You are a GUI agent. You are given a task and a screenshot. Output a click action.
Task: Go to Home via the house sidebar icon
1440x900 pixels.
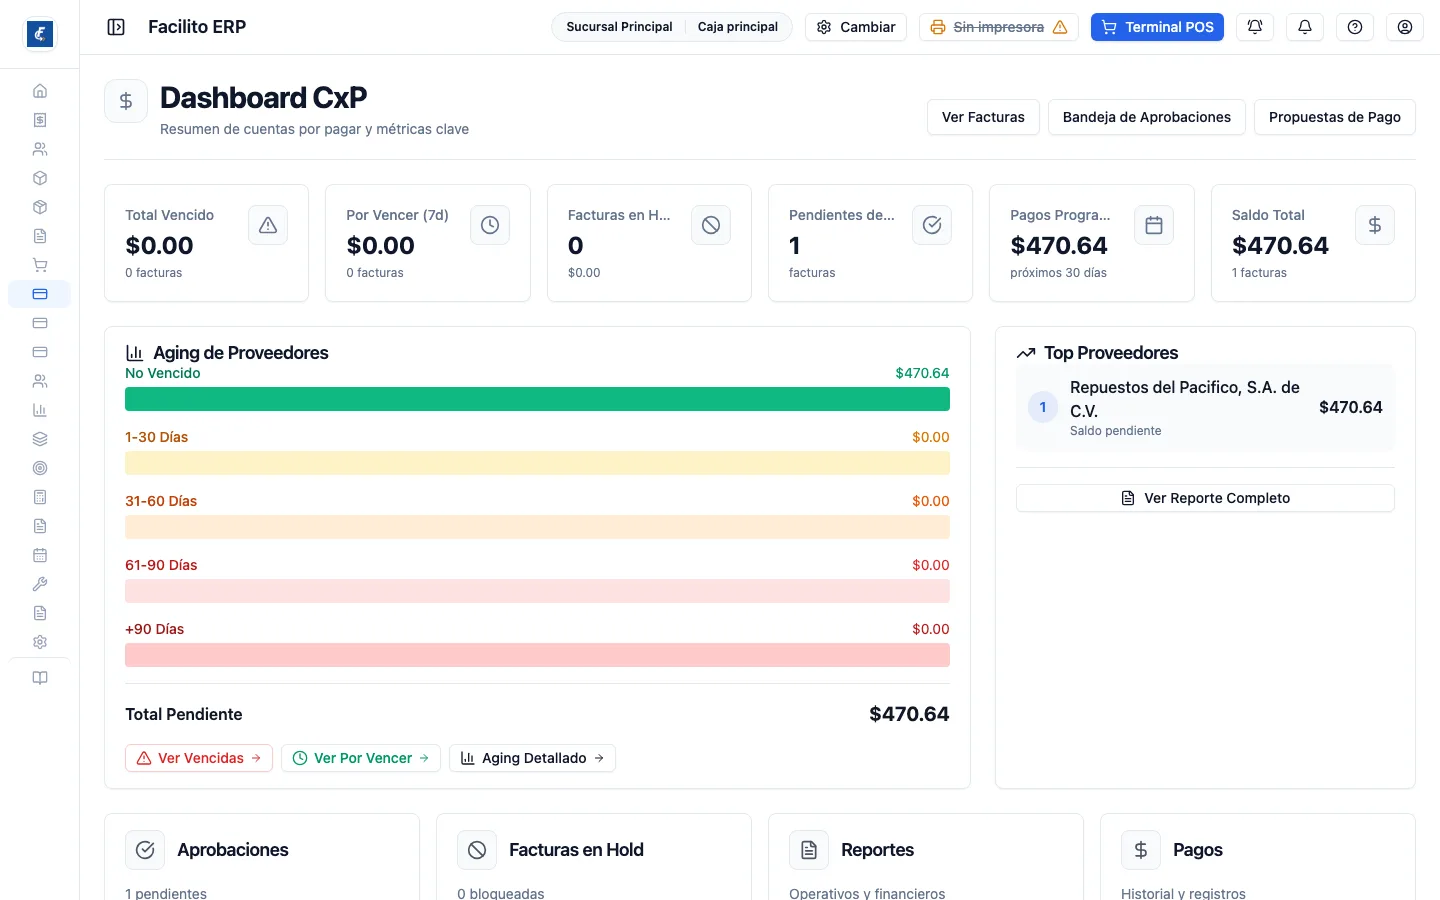pyautogui.click(x=40, y=91)
